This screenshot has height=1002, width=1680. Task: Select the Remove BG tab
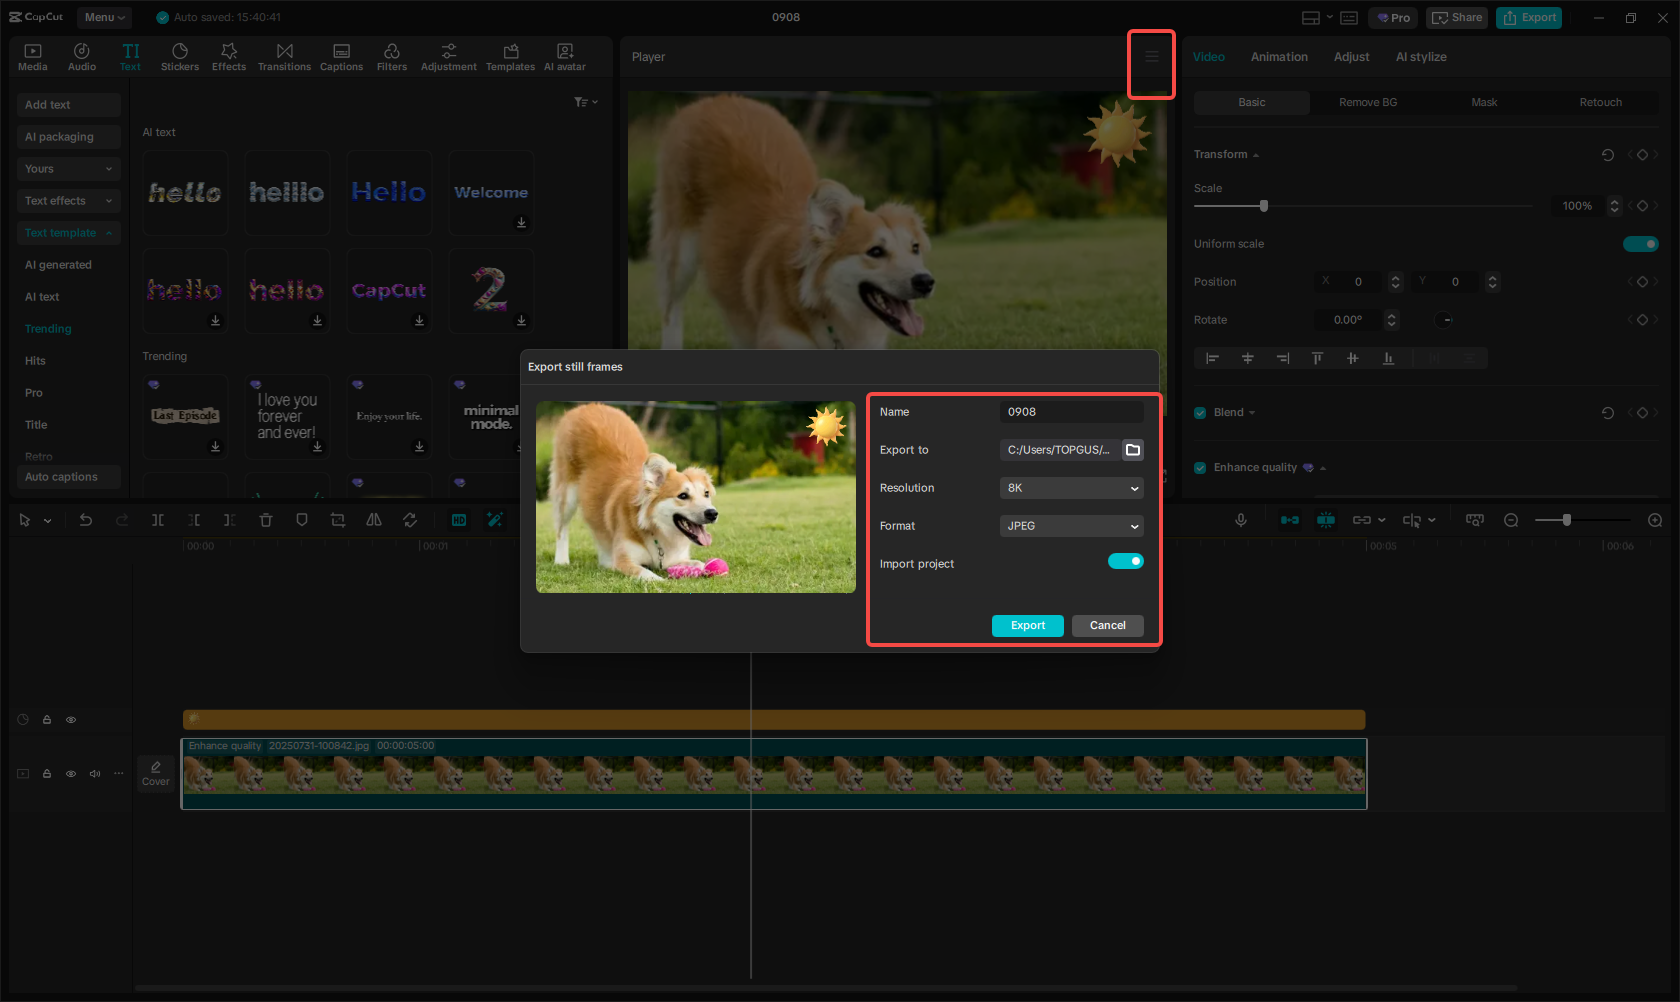coord(1368,103)
